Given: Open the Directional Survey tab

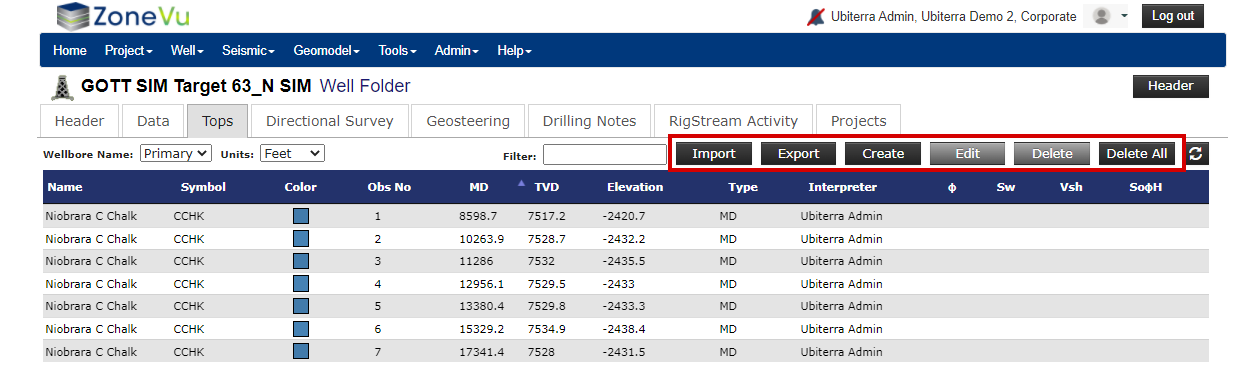Looking at the screenshot, I should (329, 121).
